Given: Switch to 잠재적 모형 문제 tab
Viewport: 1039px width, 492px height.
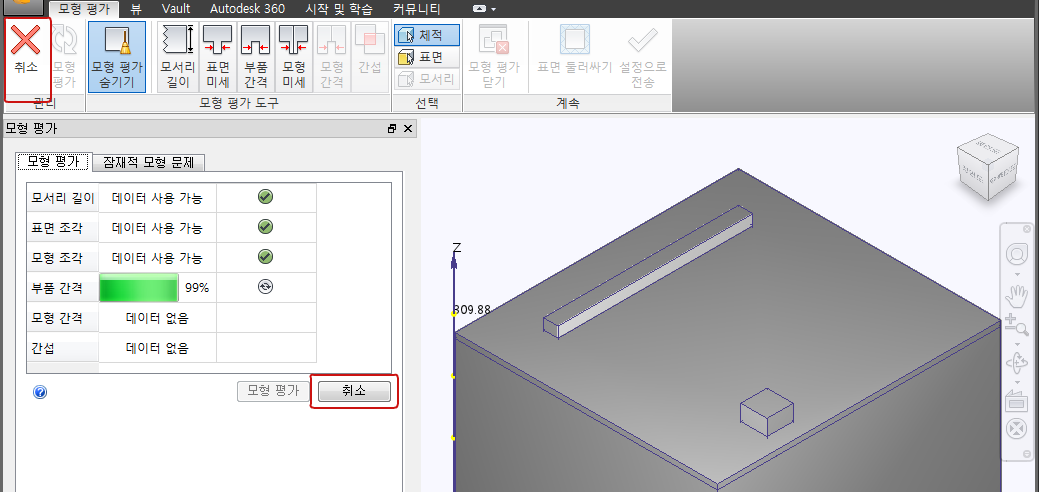Looking at the screenshot, I should [148, 162].
